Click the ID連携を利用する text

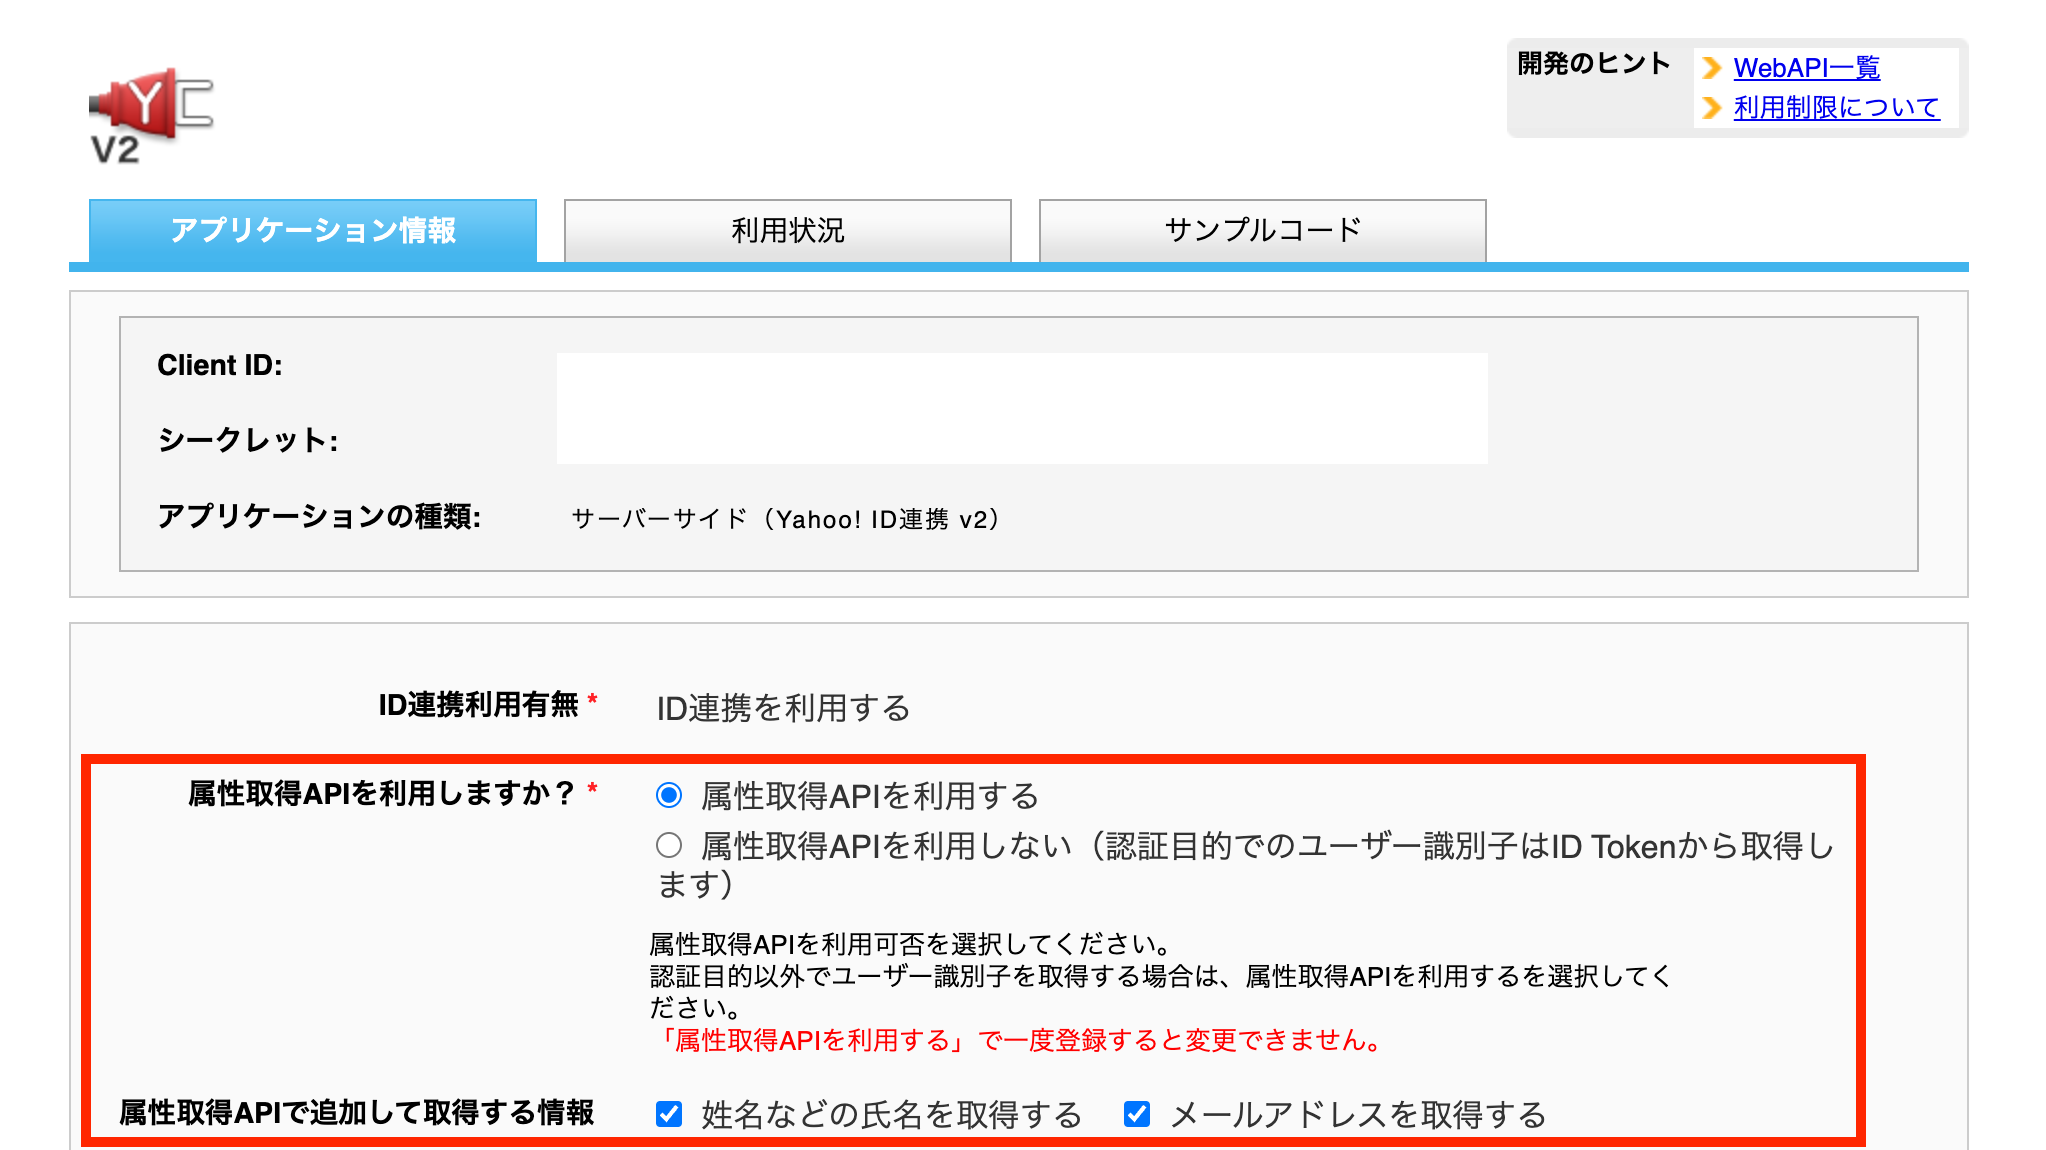pos(783,708)
